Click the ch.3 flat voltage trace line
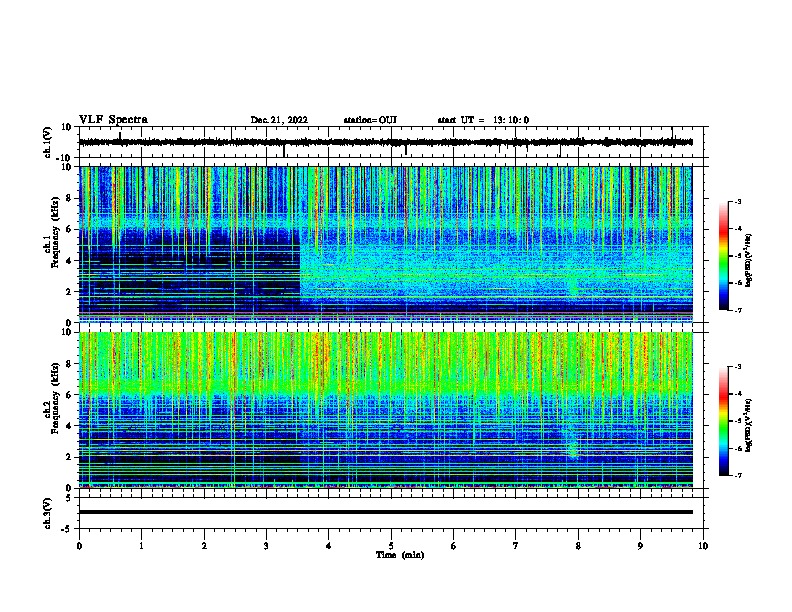The width and height of the screenshot is (792, 612). point(385,512)
